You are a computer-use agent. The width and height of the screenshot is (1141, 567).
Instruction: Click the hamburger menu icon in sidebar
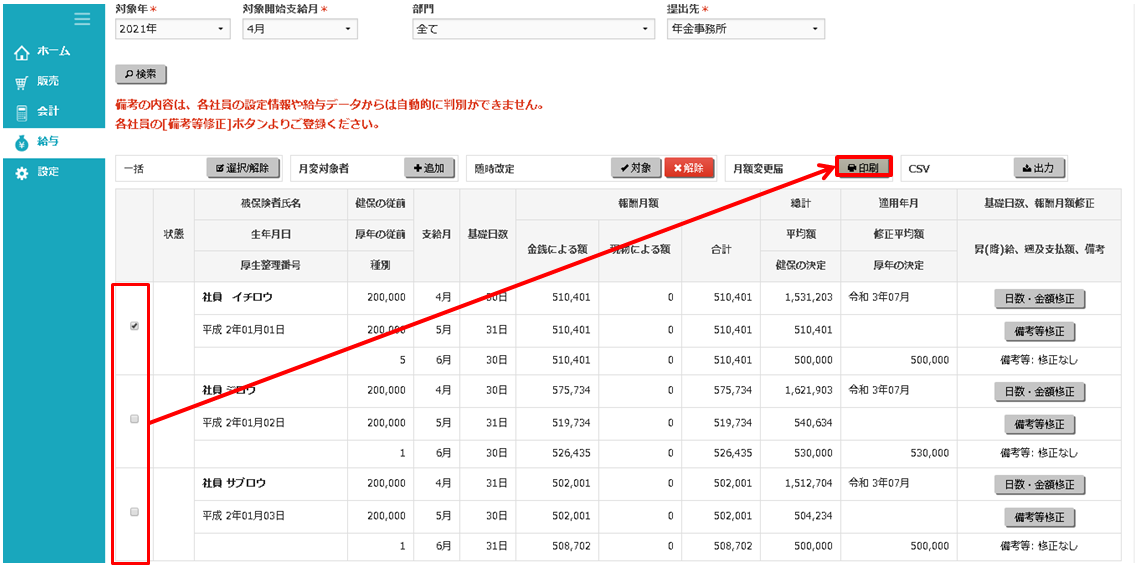click(x=82, y=19)
